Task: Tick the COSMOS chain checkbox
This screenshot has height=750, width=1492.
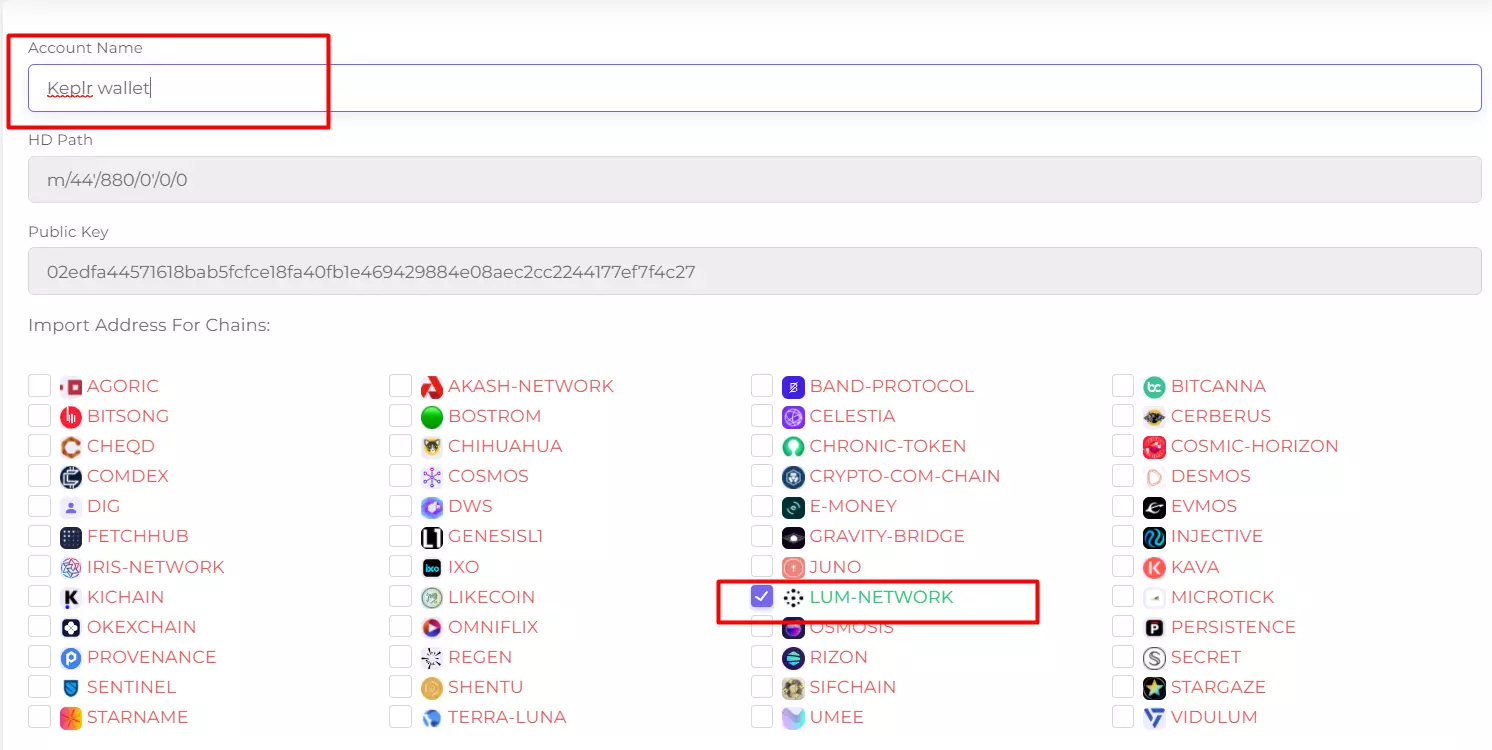Action: tap(400, 476)
